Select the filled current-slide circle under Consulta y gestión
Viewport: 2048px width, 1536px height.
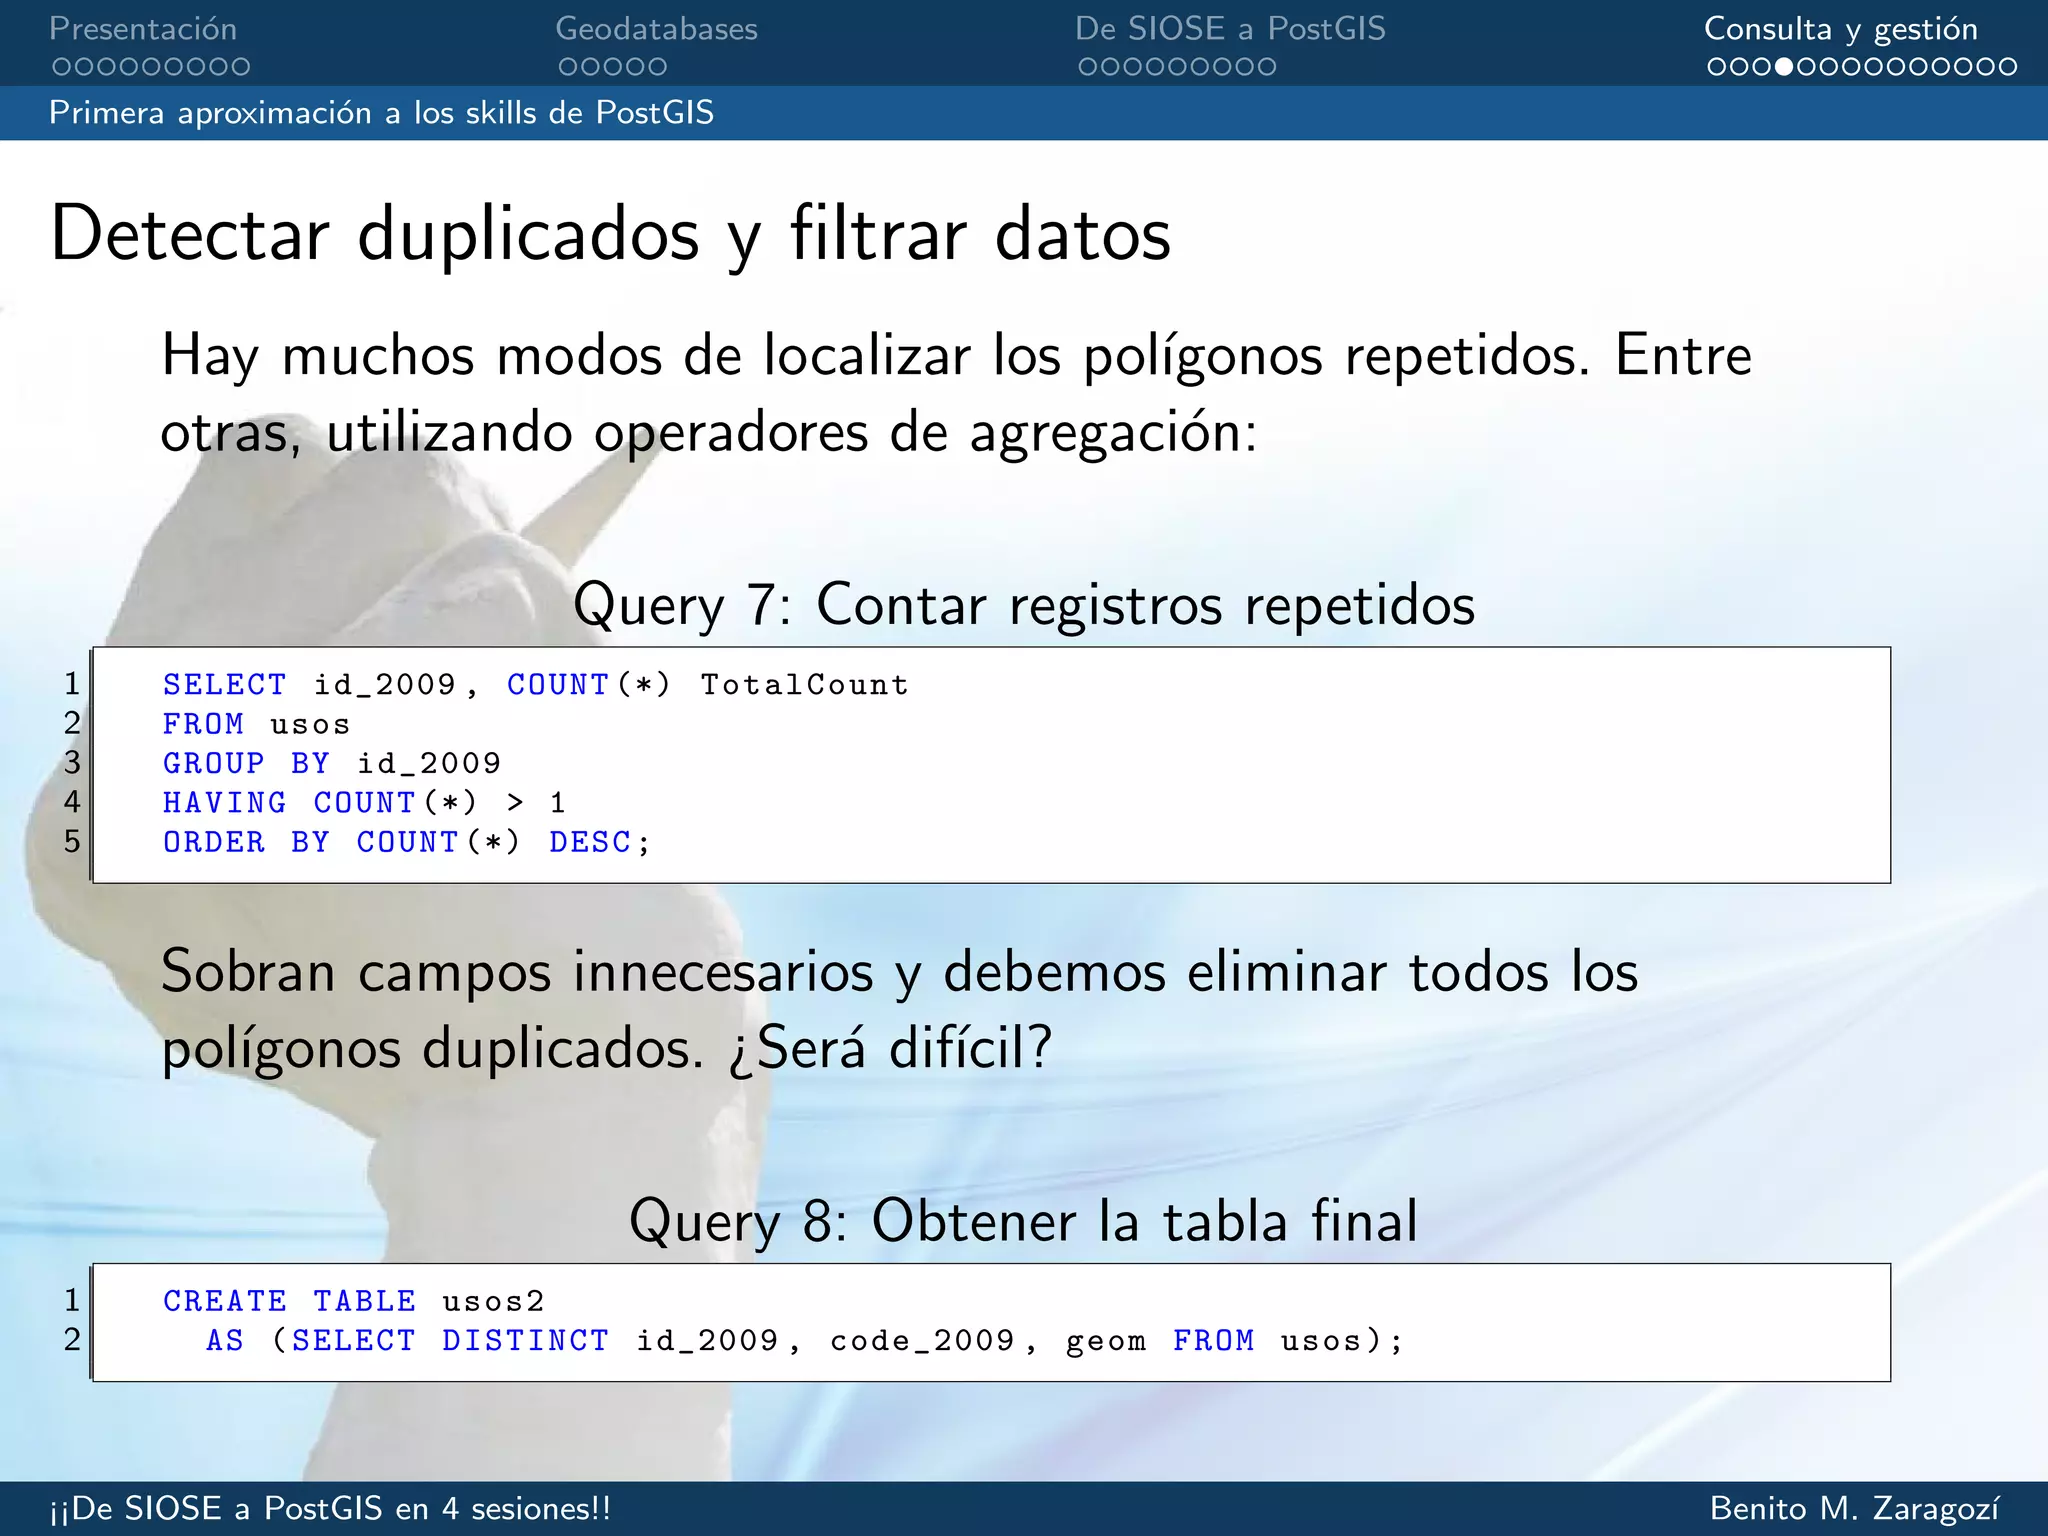[1784, 67]
